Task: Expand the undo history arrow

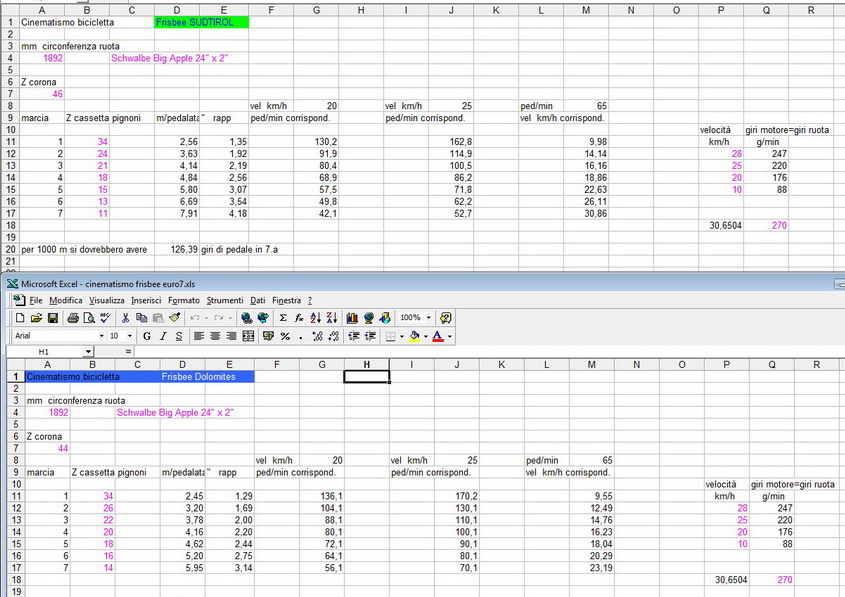Action: click(206, 318)
